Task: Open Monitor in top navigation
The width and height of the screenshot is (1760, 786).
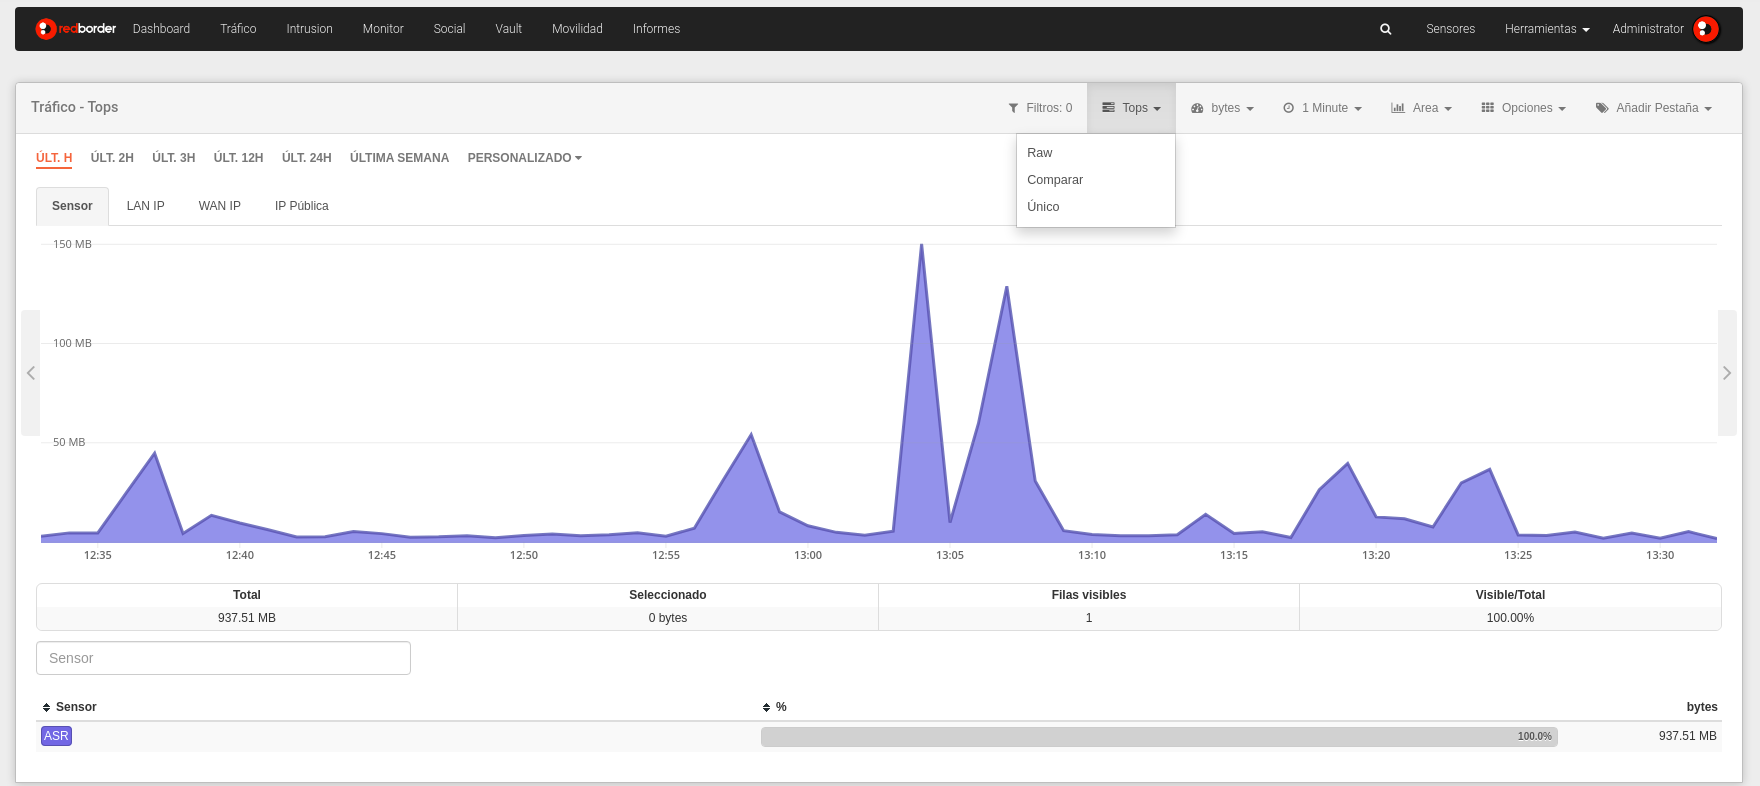Action: click(x=383, y=29)
